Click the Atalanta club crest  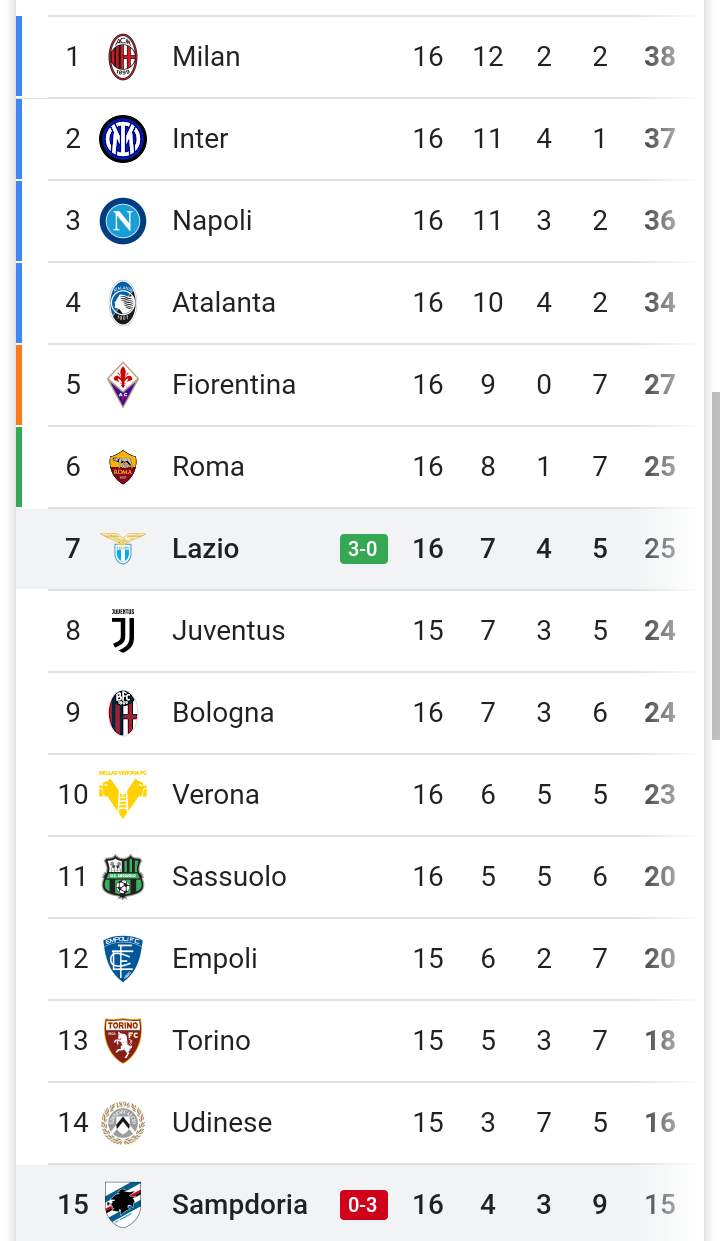coord(123,303)
